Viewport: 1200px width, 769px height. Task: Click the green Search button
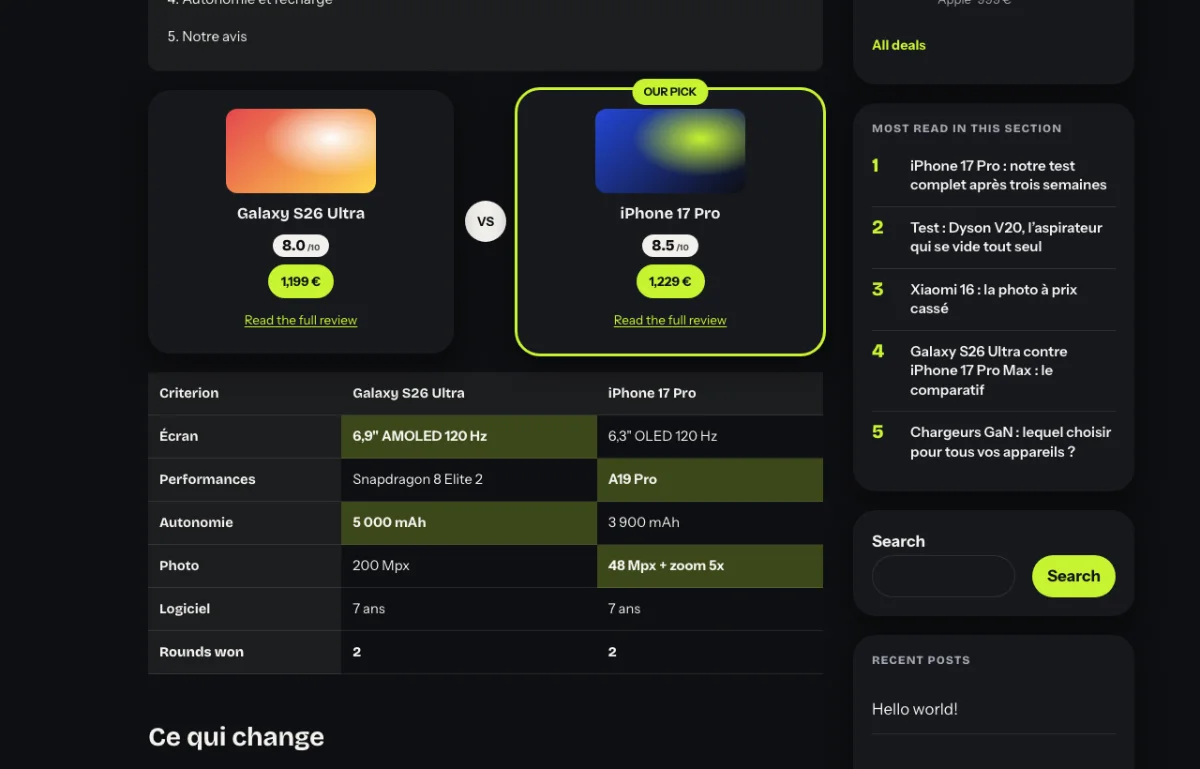[x=1073, y=576]
